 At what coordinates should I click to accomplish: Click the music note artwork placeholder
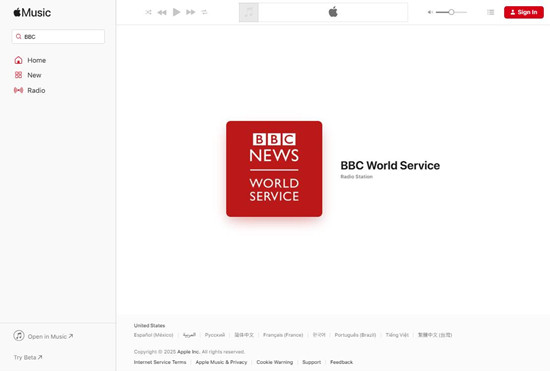click(x=249, y=12)
